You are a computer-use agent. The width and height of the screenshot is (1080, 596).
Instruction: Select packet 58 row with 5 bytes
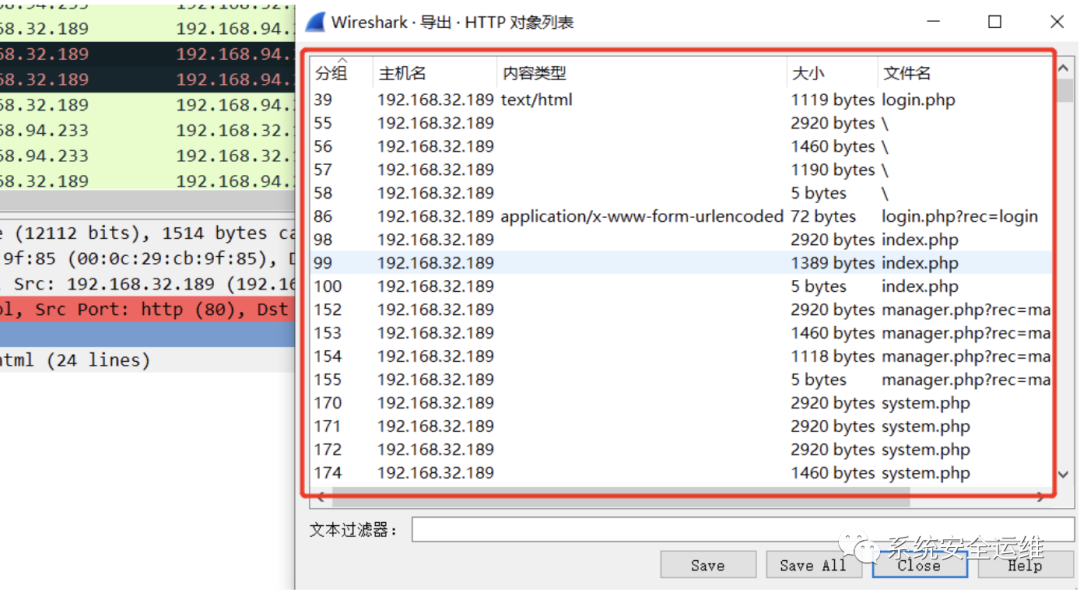pyautogui.click(x=681, y=194)
